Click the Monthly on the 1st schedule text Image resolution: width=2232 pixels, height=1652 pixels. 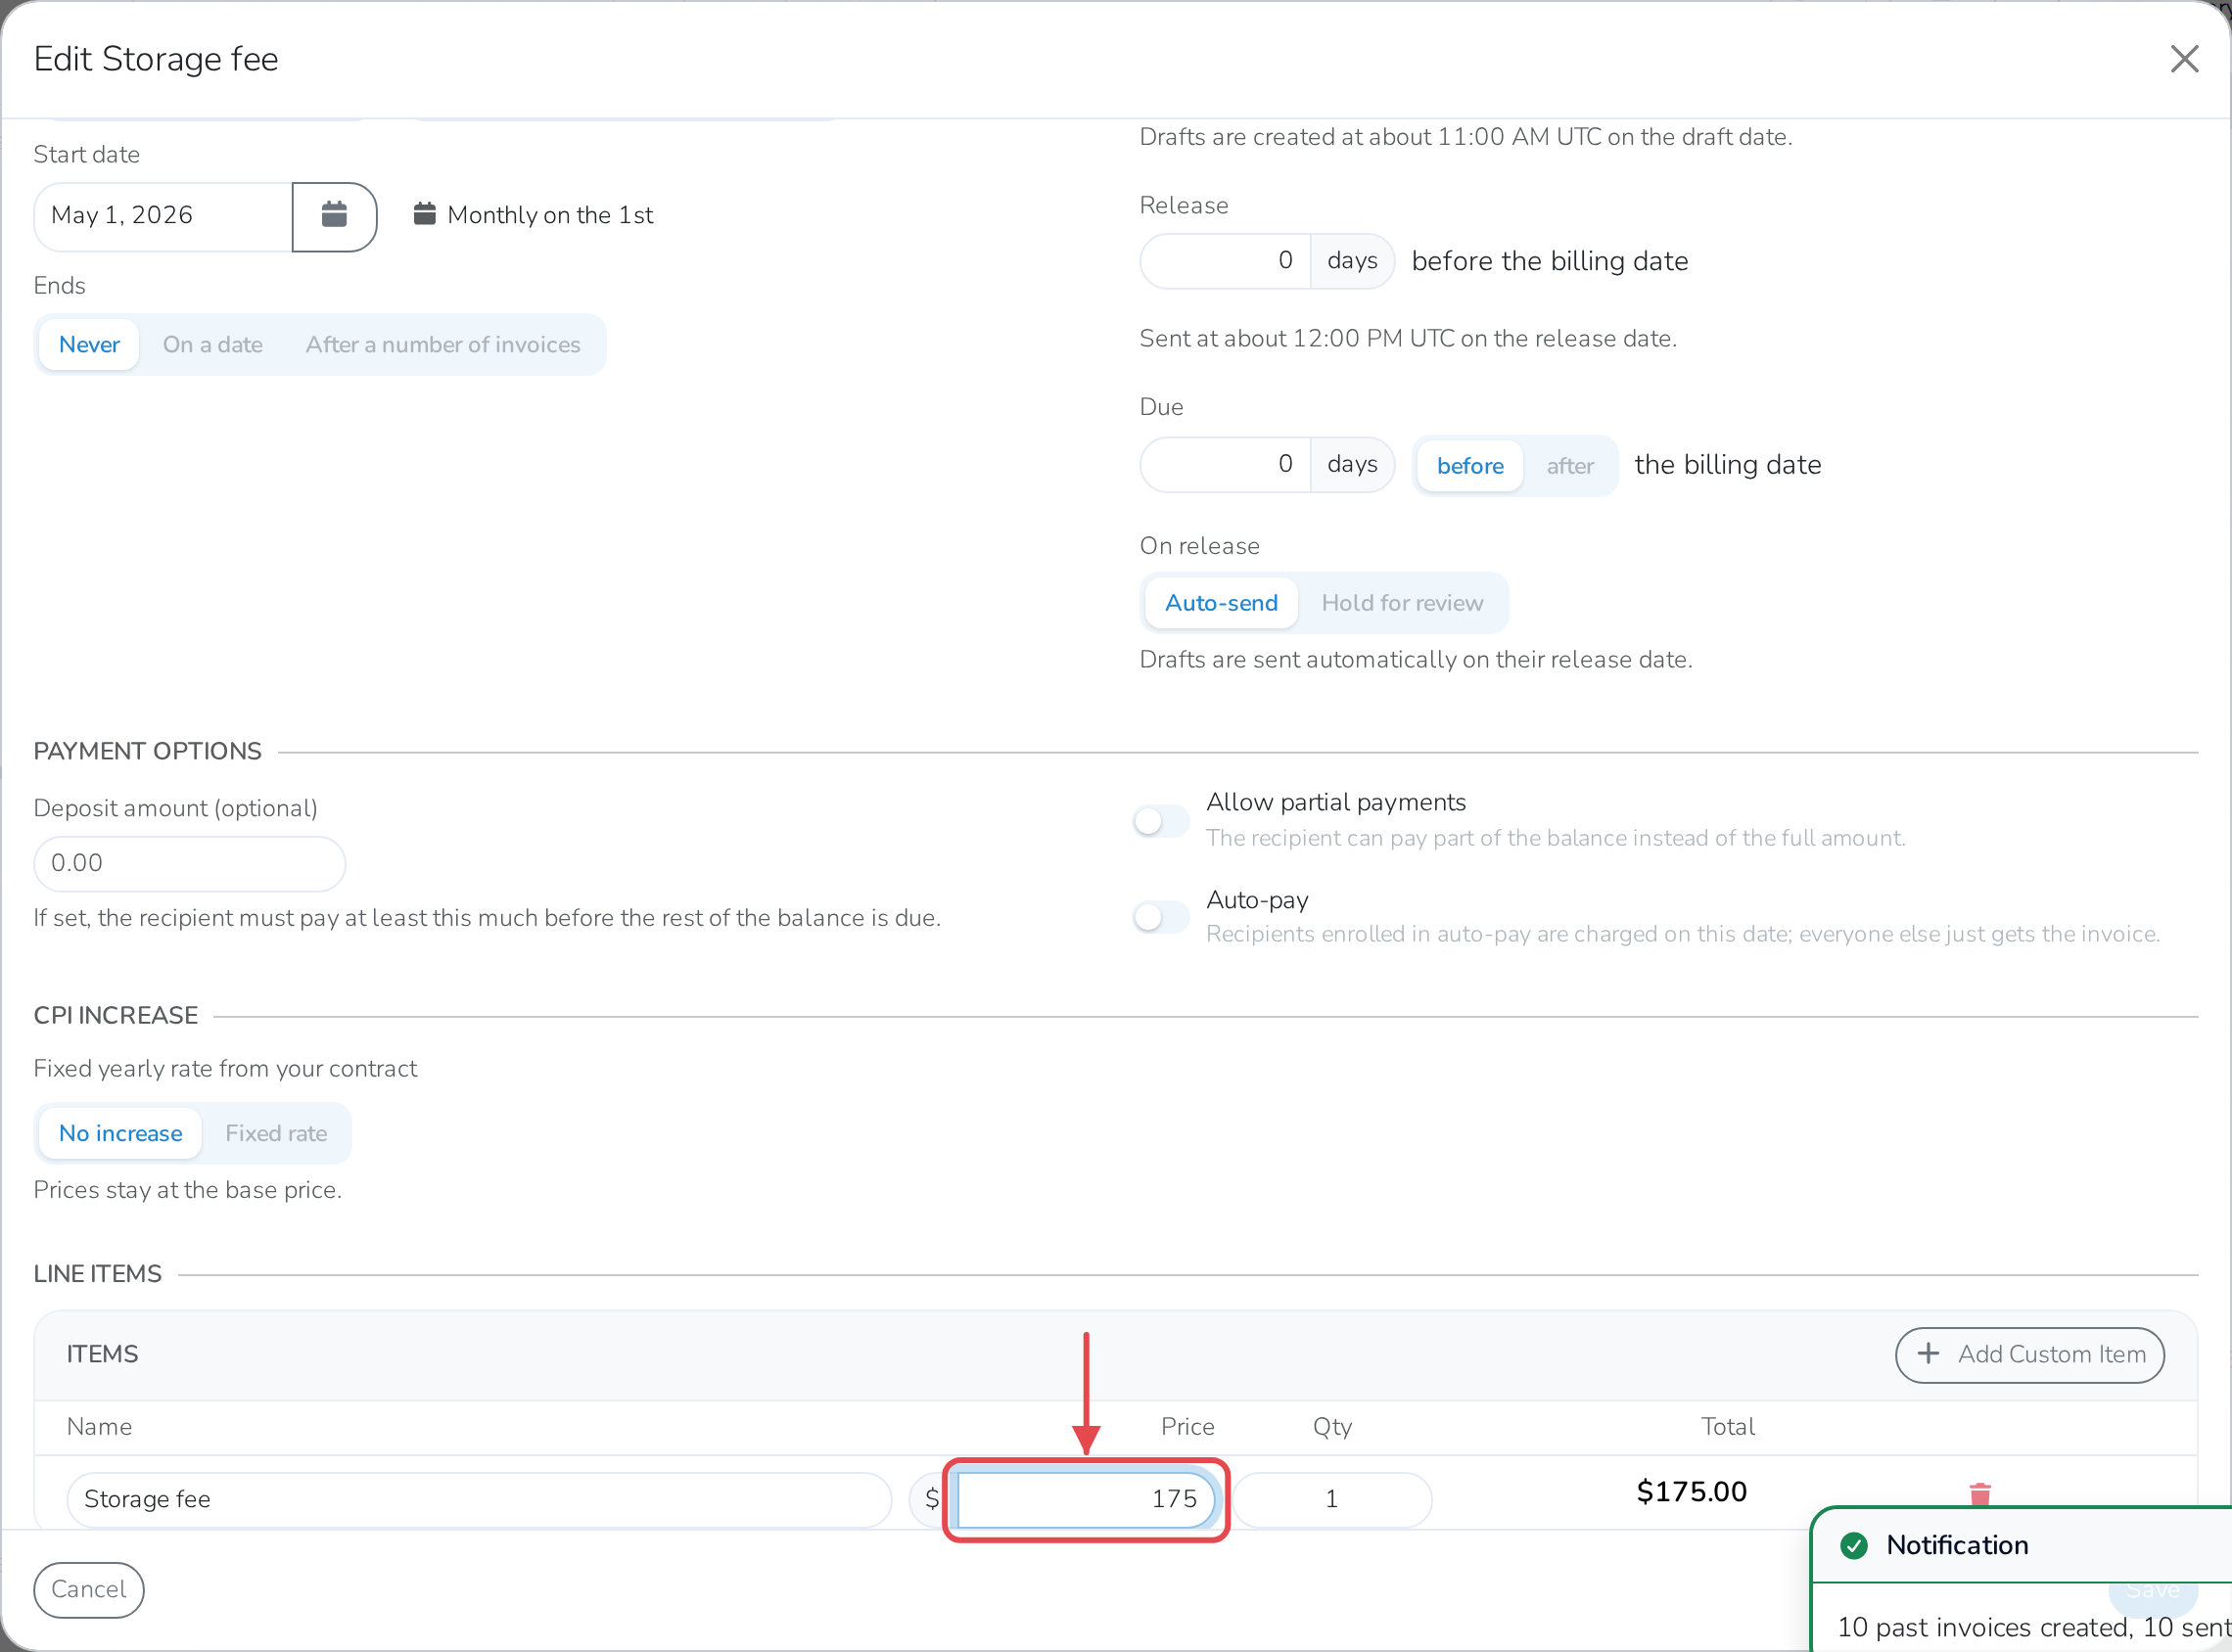coord(550,215)
